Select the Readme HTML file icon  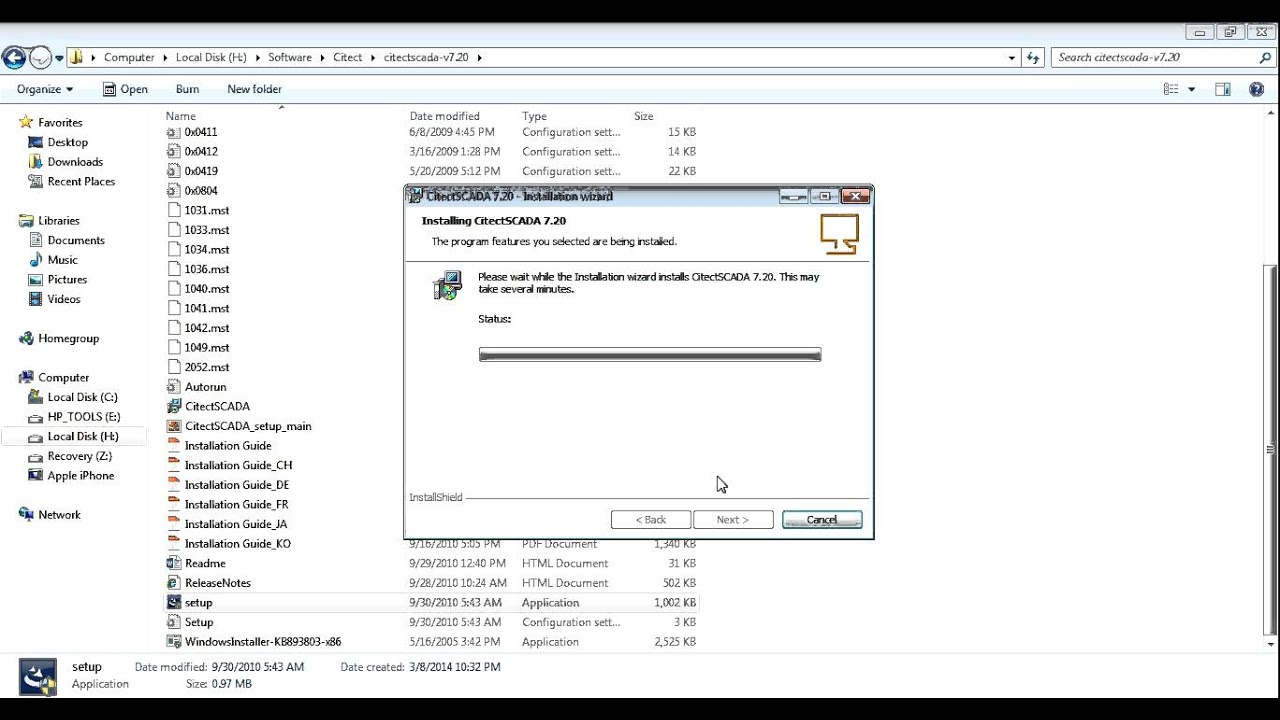coord(174,563)
